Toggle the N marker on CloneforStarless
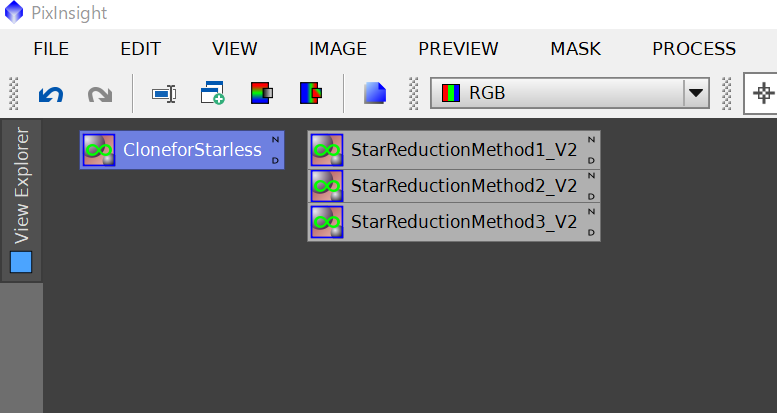 point(276,140)
